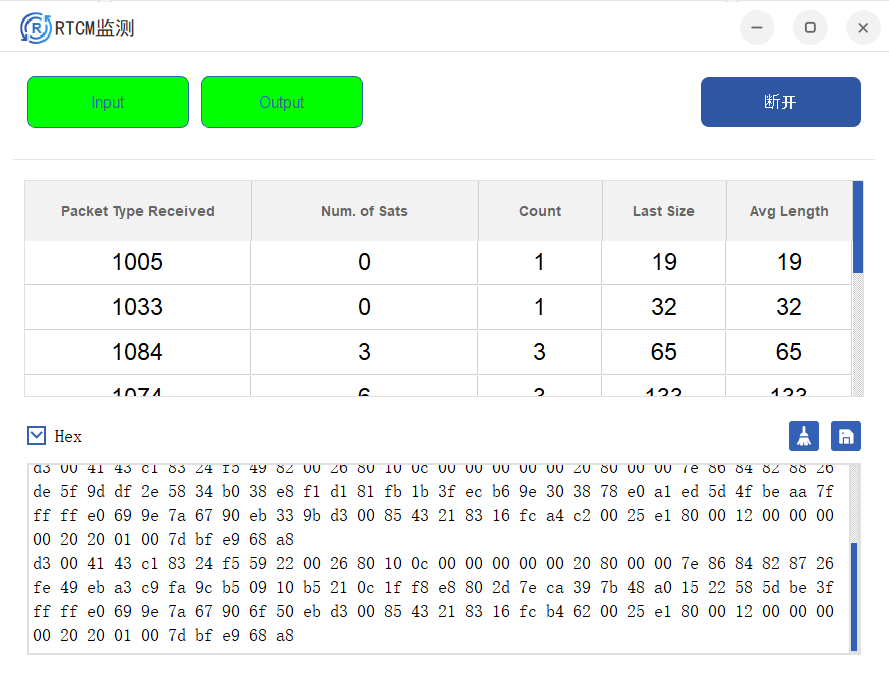Click the RTCM monitor logo icon
Viewport: 889px width, 682px height.
35,28
